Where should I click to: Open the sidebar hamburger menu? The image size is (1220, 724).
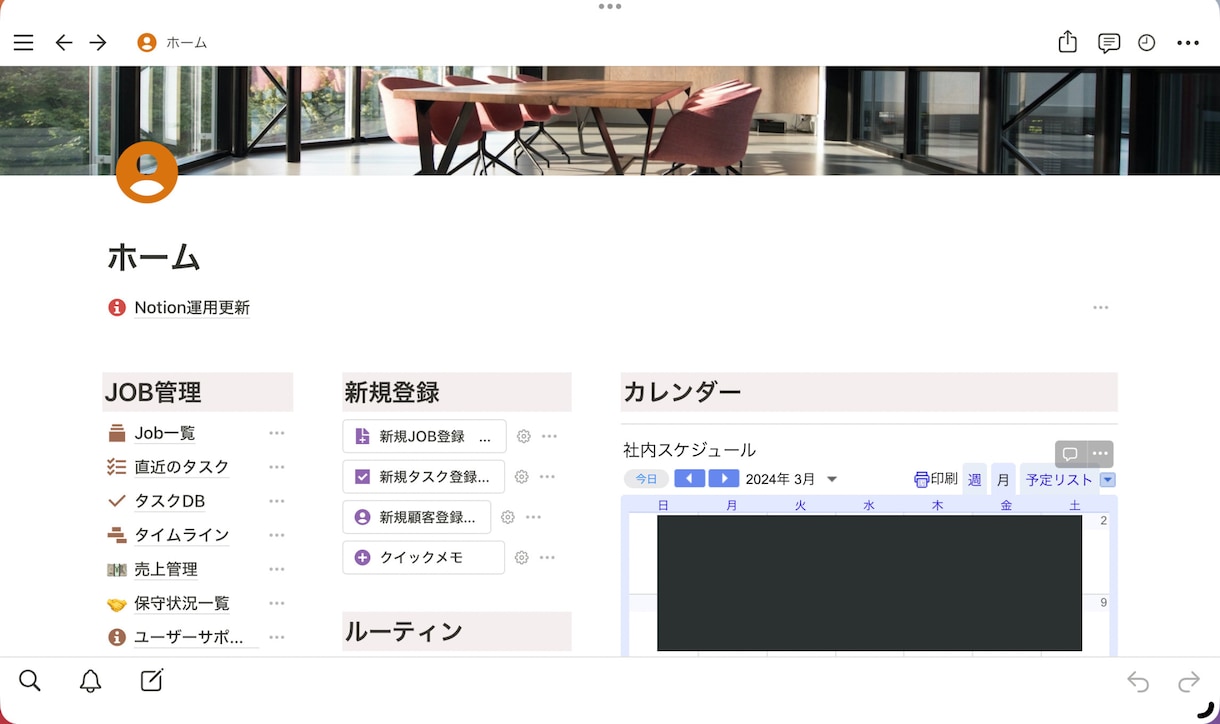[x=23, y=43]
